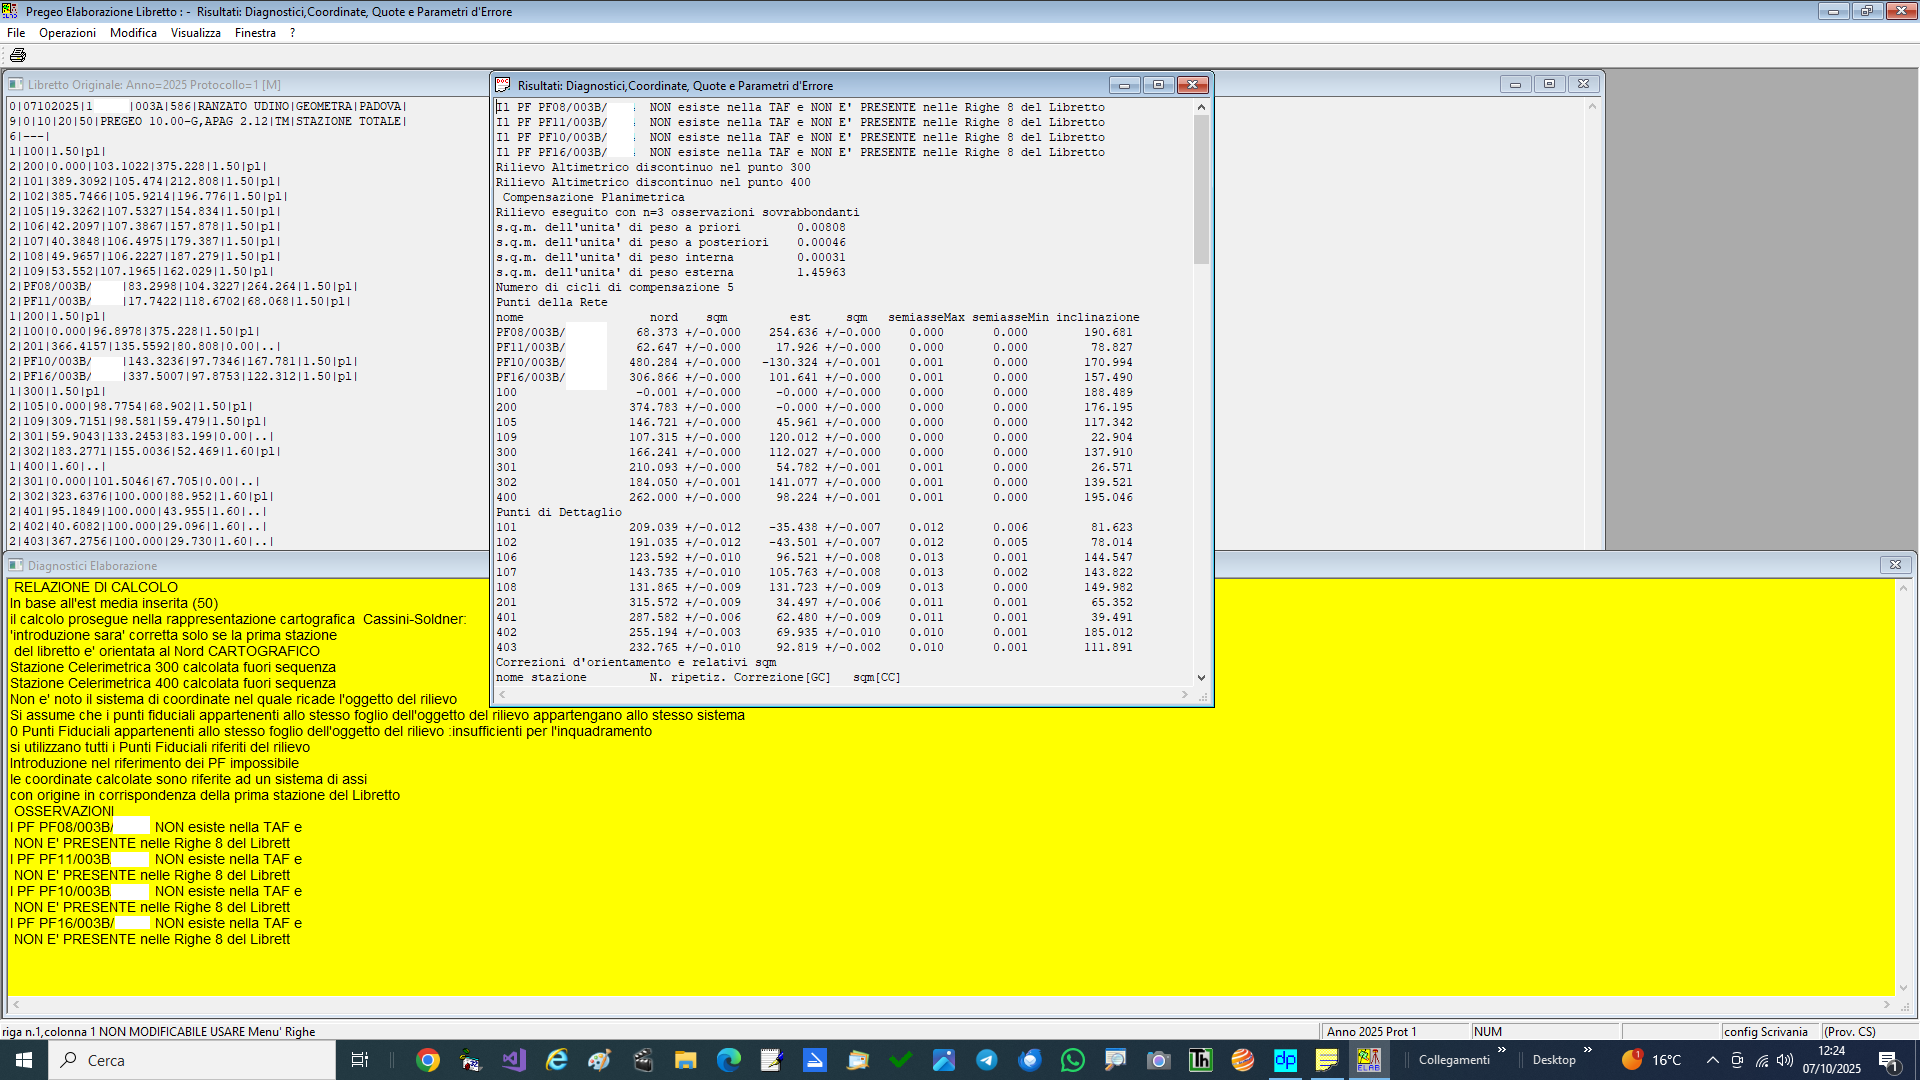
Task: Open Google Chrome from the taskbar
Action: click(x=427, y=1060)
